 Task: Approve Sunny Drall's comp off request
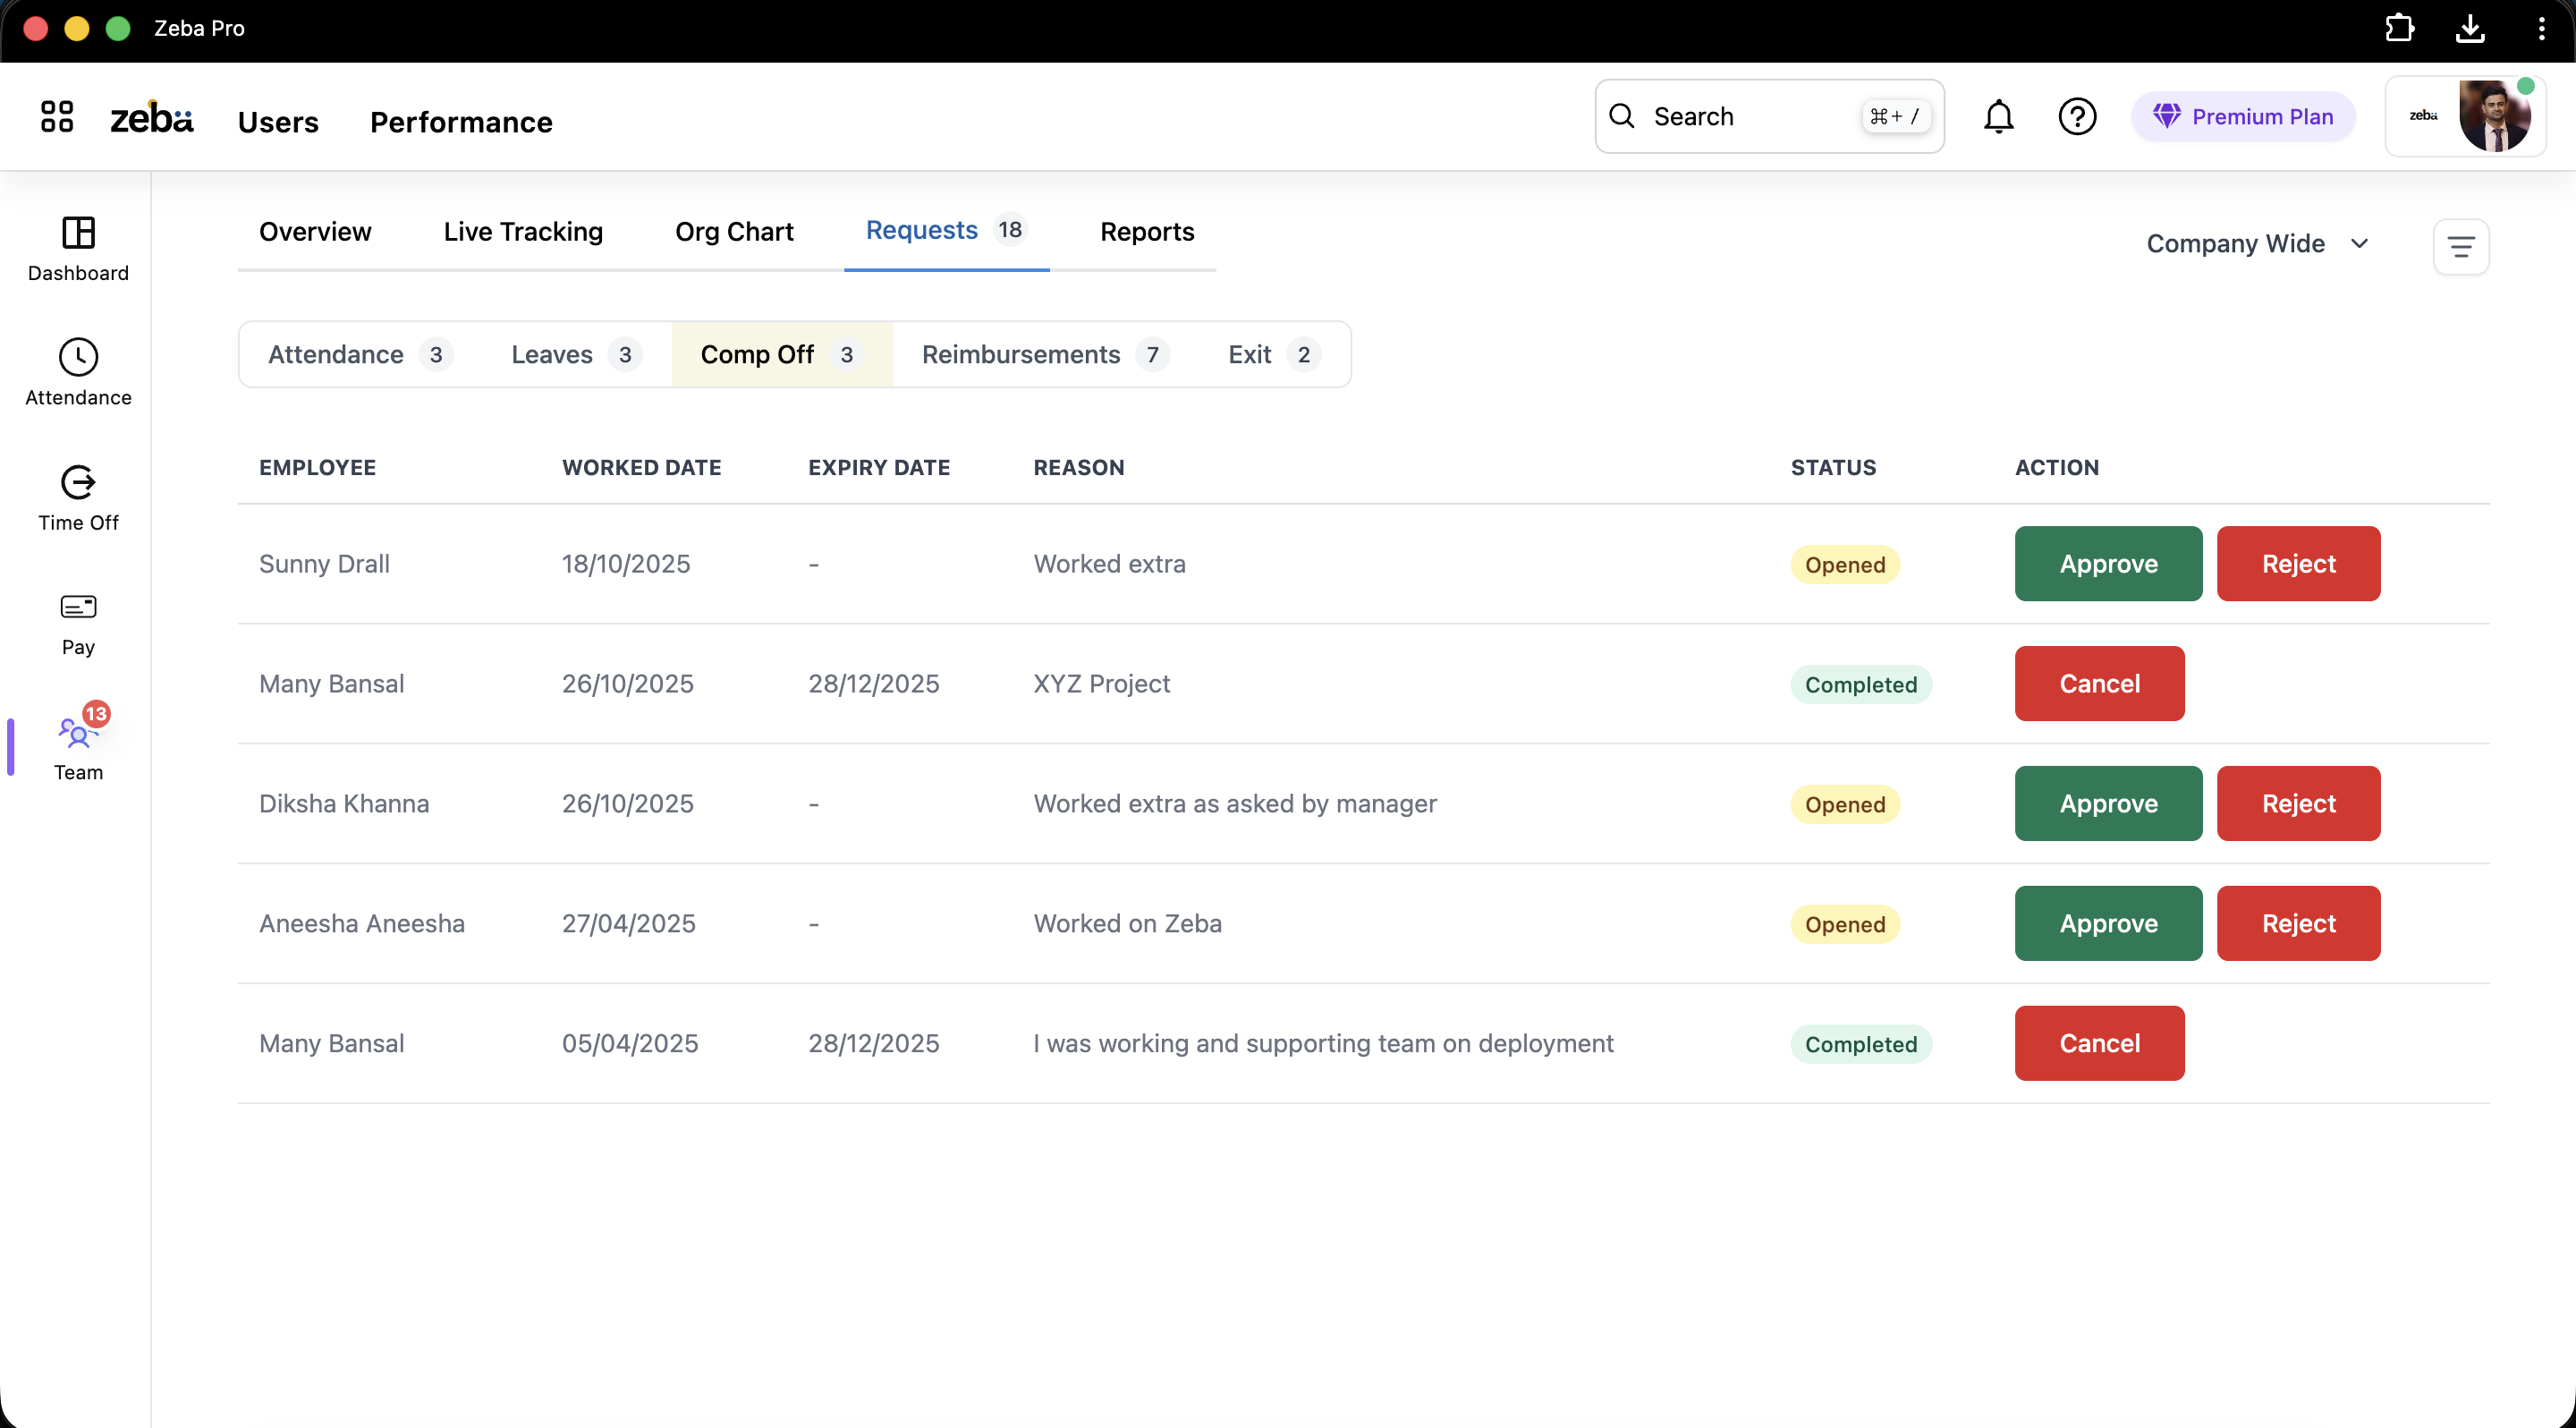coord(2108,564)
